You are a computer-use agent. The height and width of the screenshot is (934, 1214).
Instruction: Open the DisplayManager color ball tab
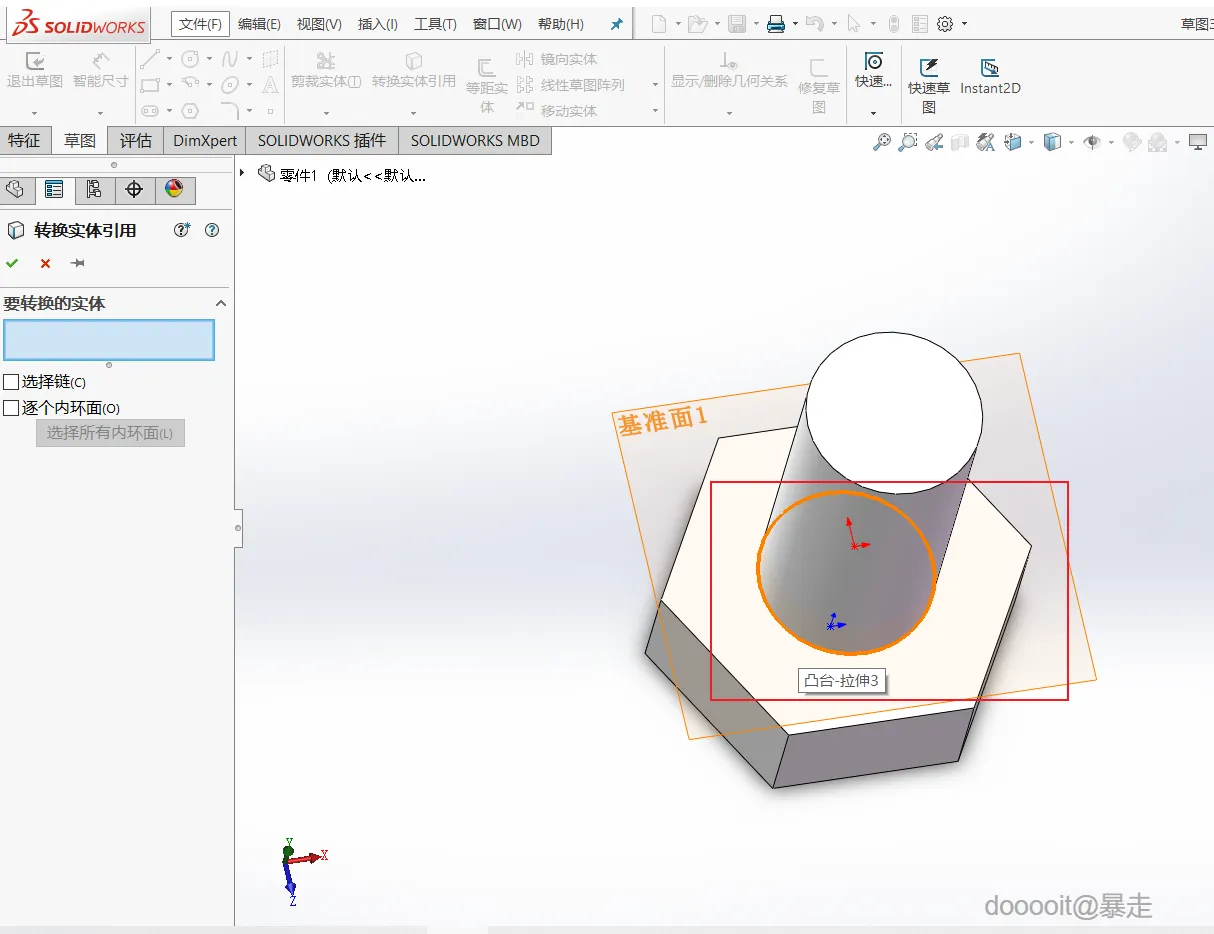174,189
